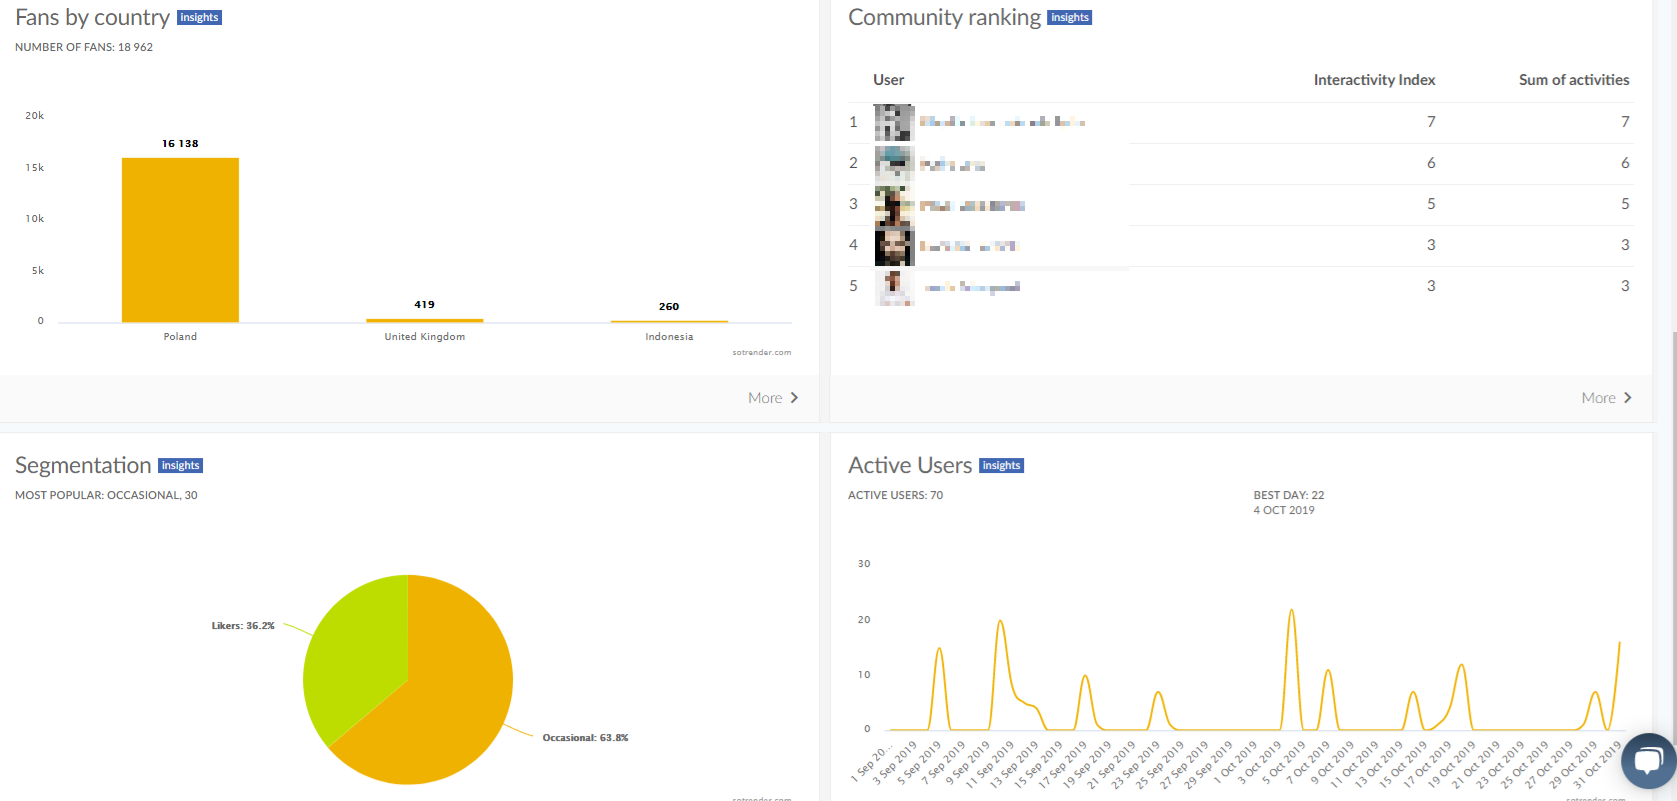Open avatar of second ranked user
1677x801 pixels.
[x=894, y=163]
